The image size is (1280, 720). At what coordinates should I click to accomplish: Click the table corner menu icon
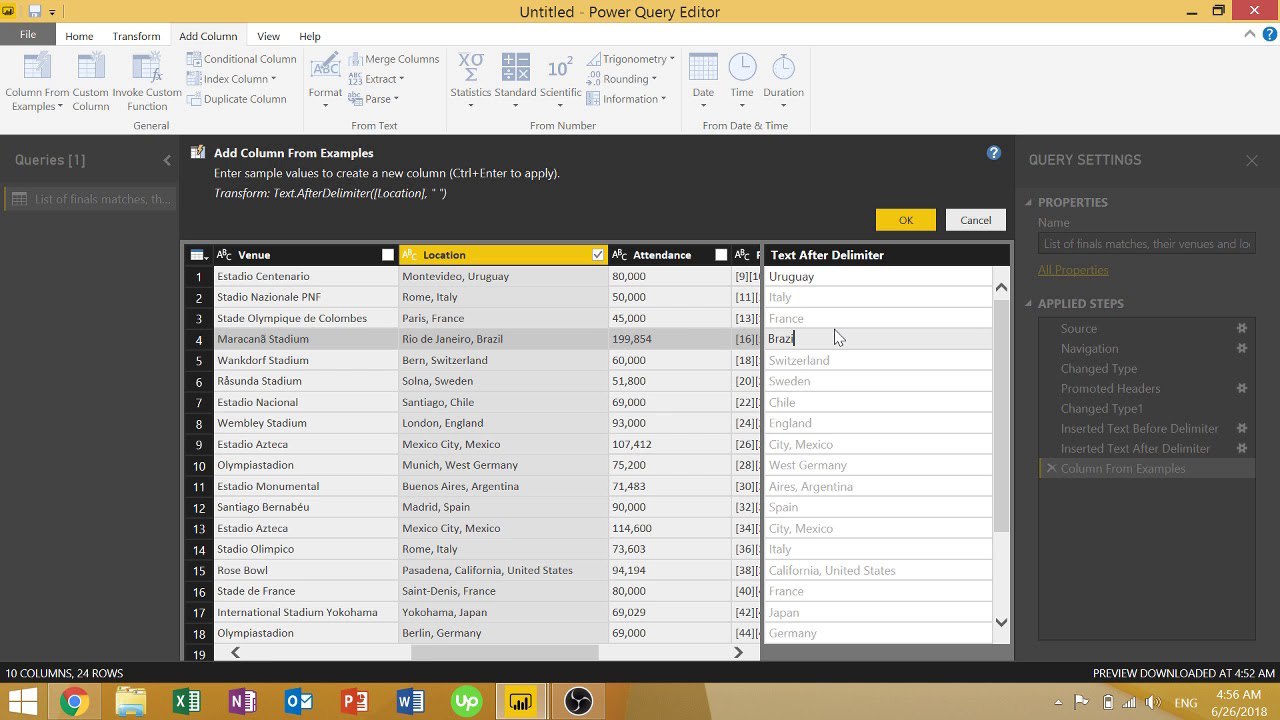click(x=198, y=255)
